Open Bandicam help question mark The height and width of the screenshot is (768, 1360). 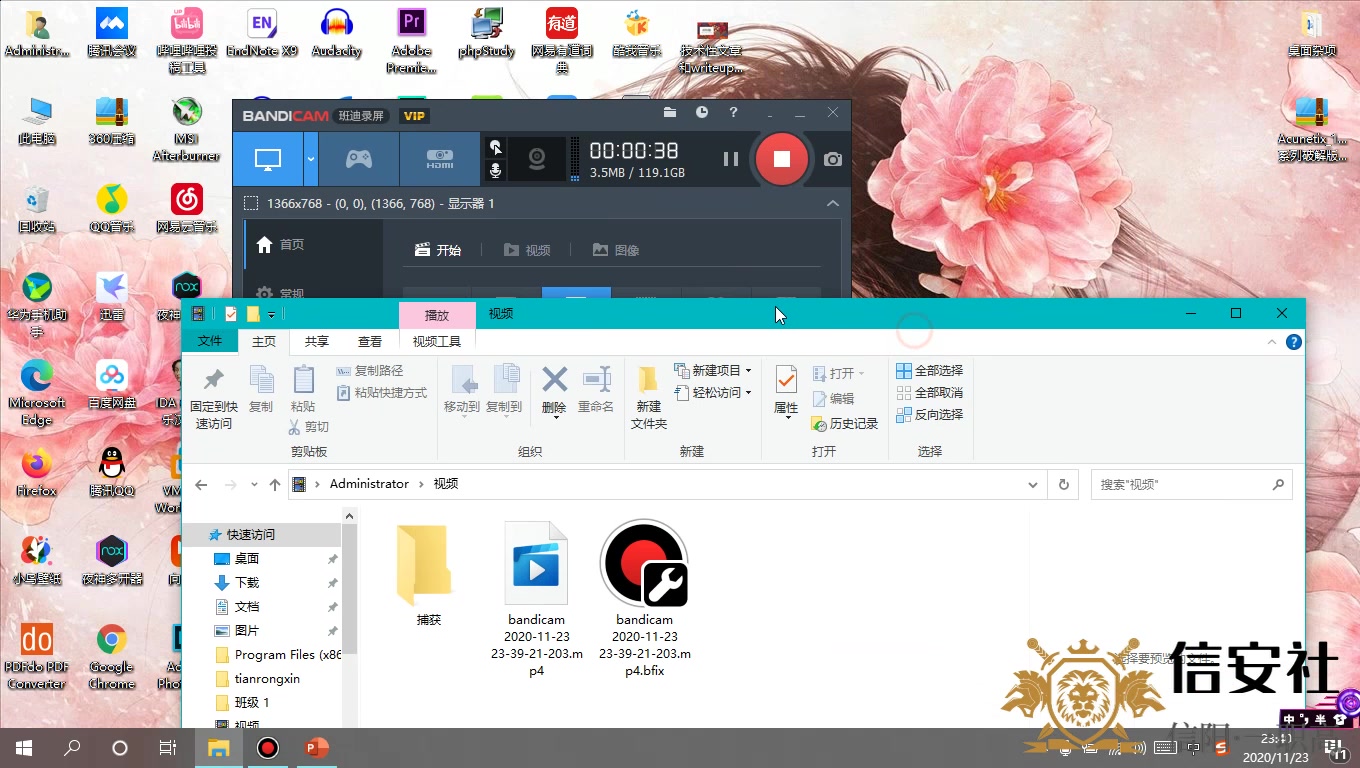click(x=734, y=113)
